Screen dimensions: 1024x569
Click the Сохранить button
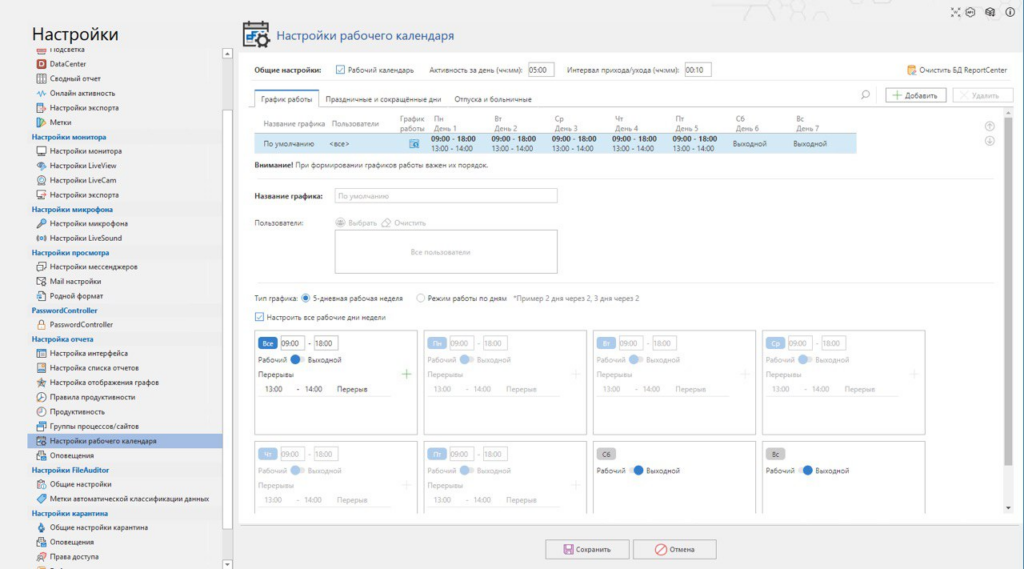pos(587,549)
